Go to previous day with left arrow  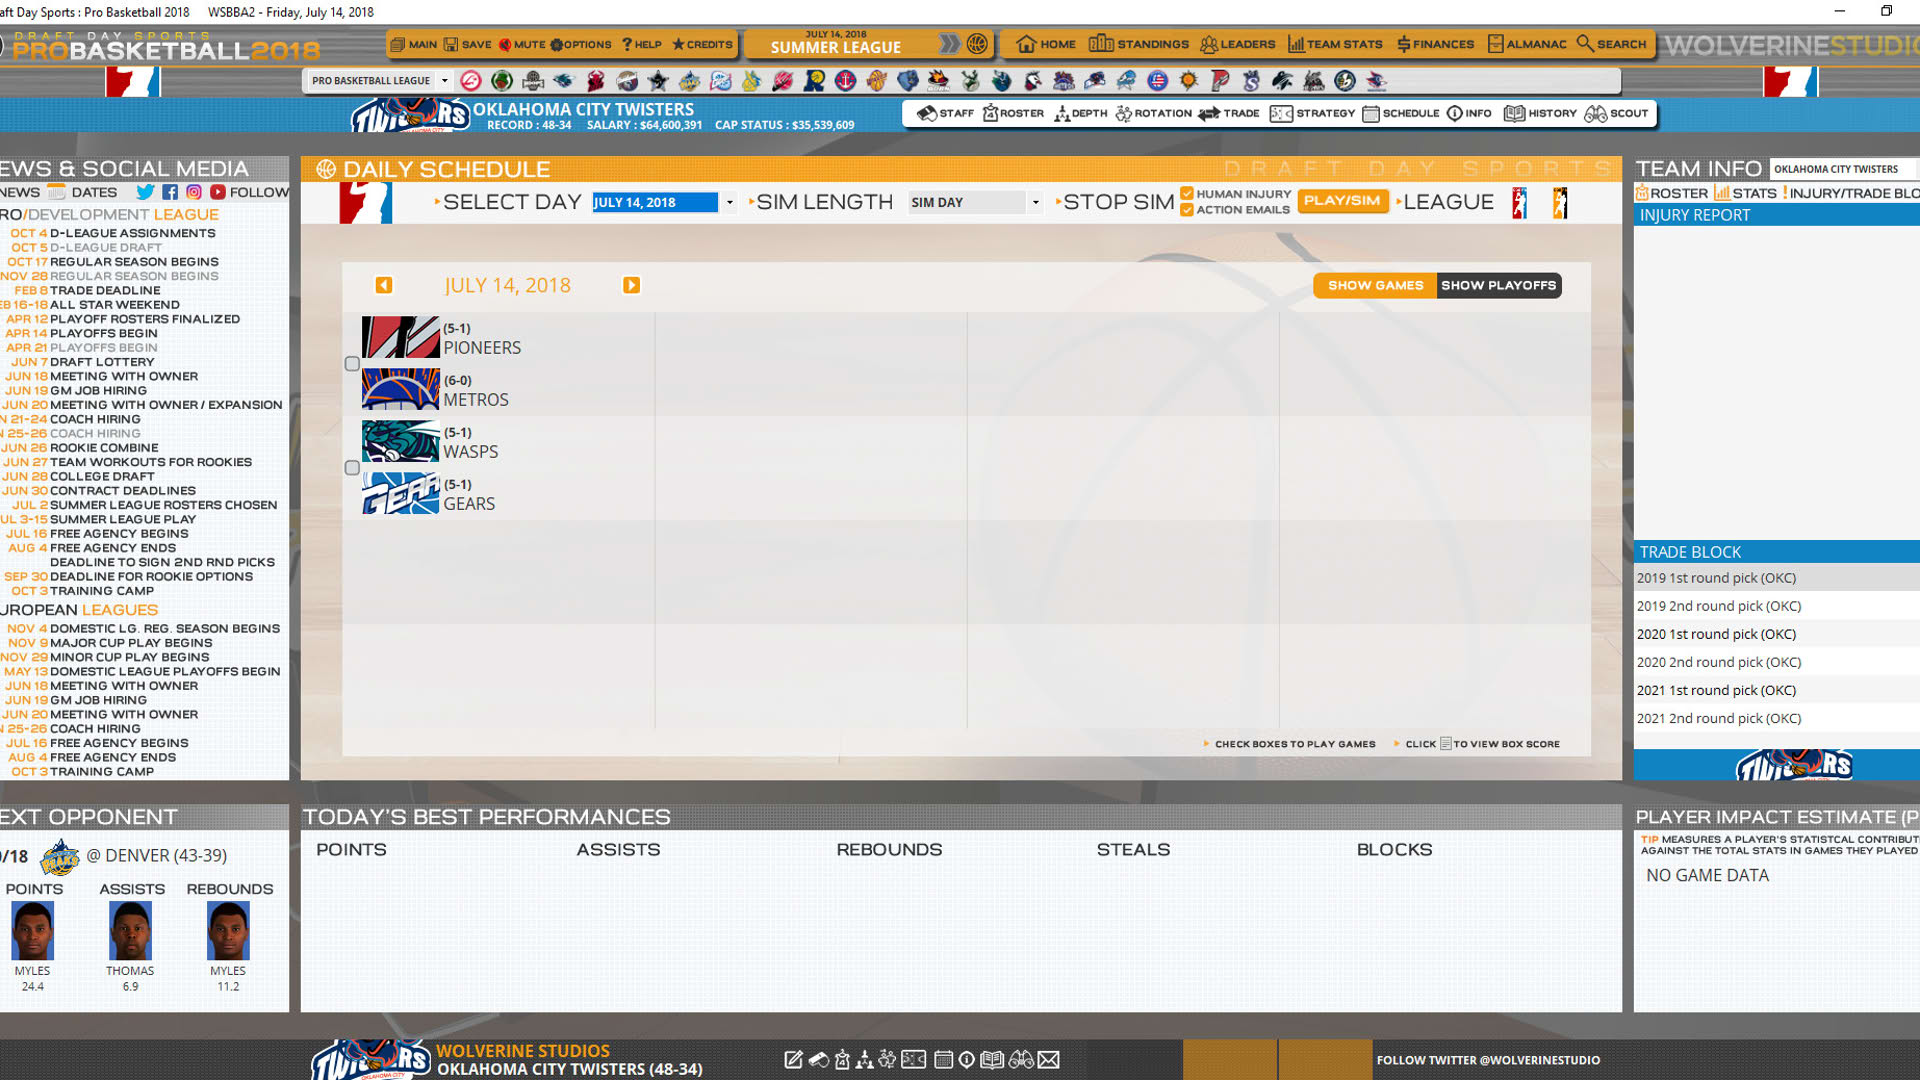(384, 285)
